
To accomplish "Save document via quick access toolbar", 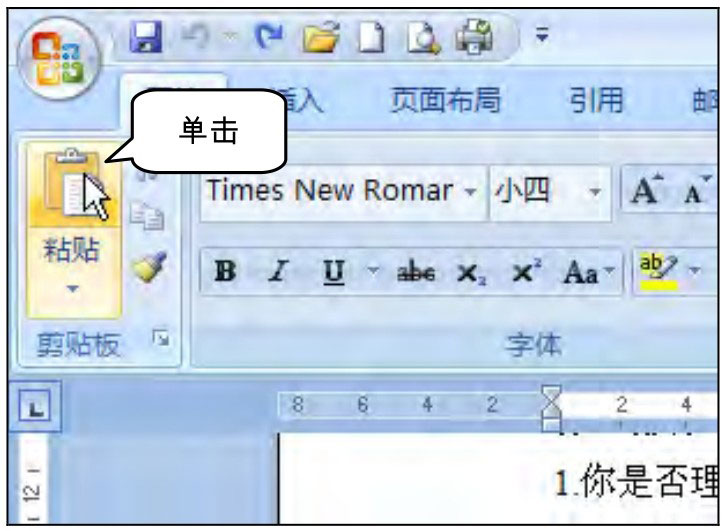I will tap(147, 37).
